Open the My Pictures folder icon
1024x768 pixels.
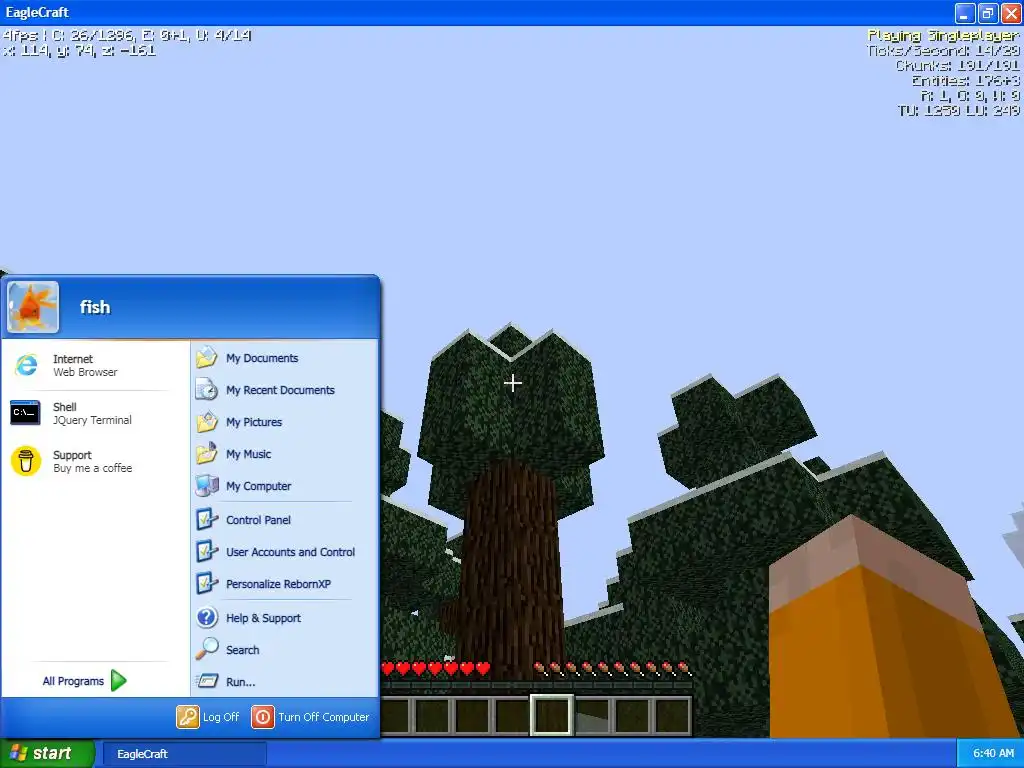pos(207,422)
